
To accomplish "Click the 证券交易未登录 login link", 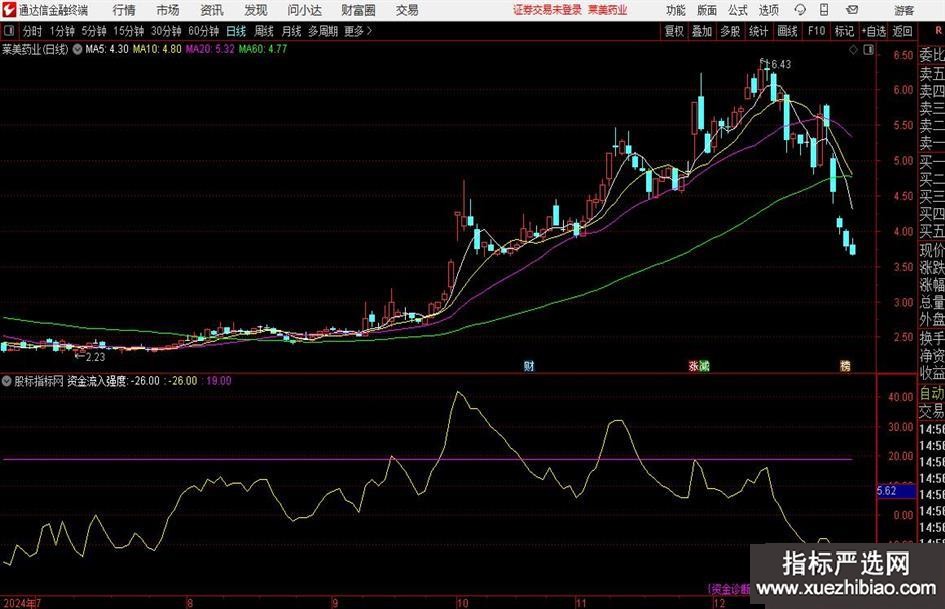I will pos(547,10).
